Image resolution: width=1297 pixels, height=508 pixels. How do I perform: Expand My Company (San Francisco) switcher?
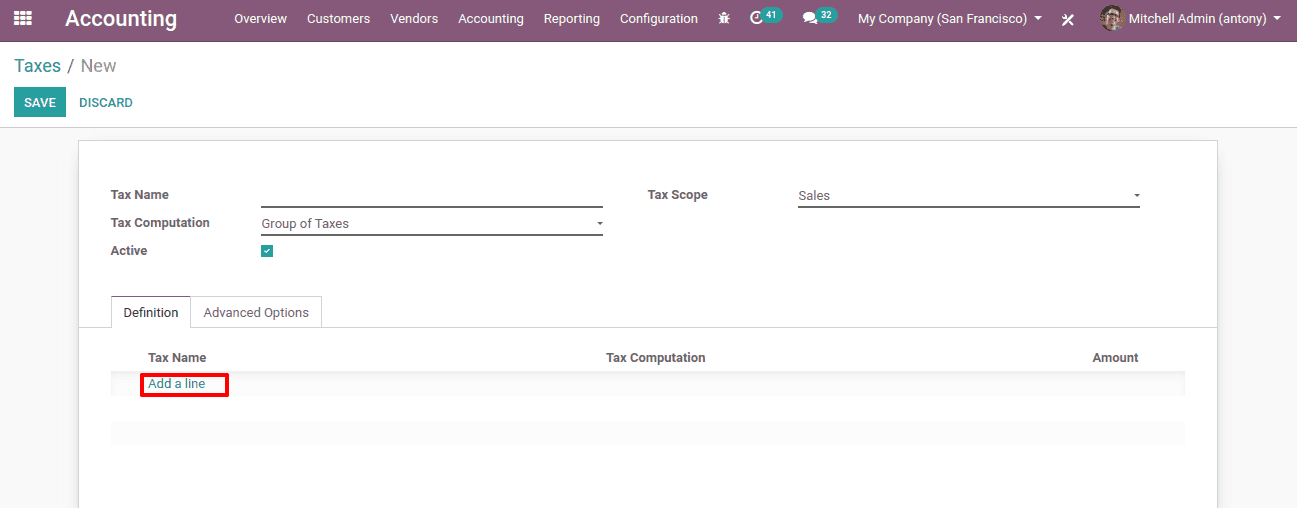(x=950, y=18)
